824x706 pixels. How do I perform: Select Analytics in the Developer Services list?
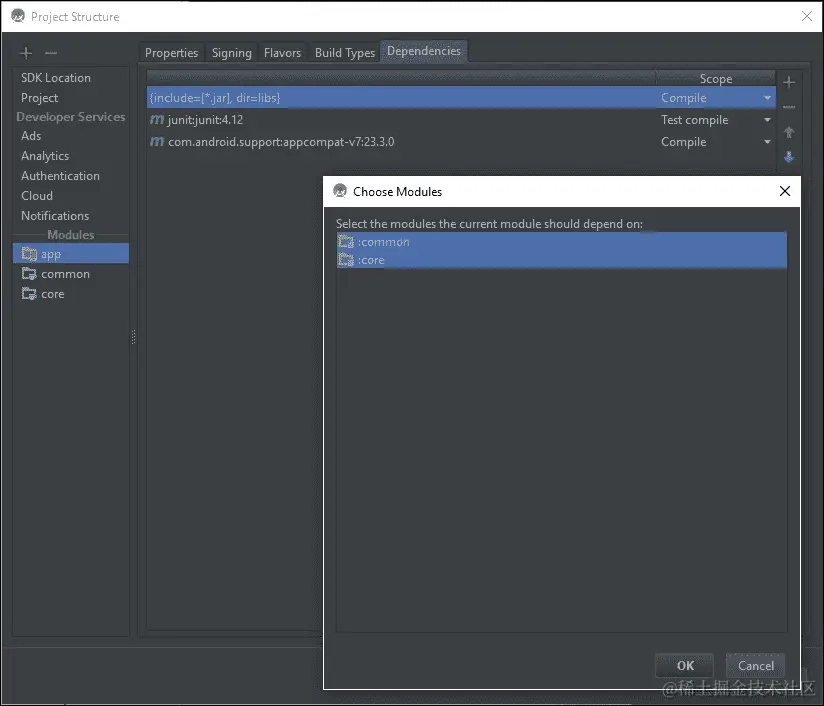point(44,156)
